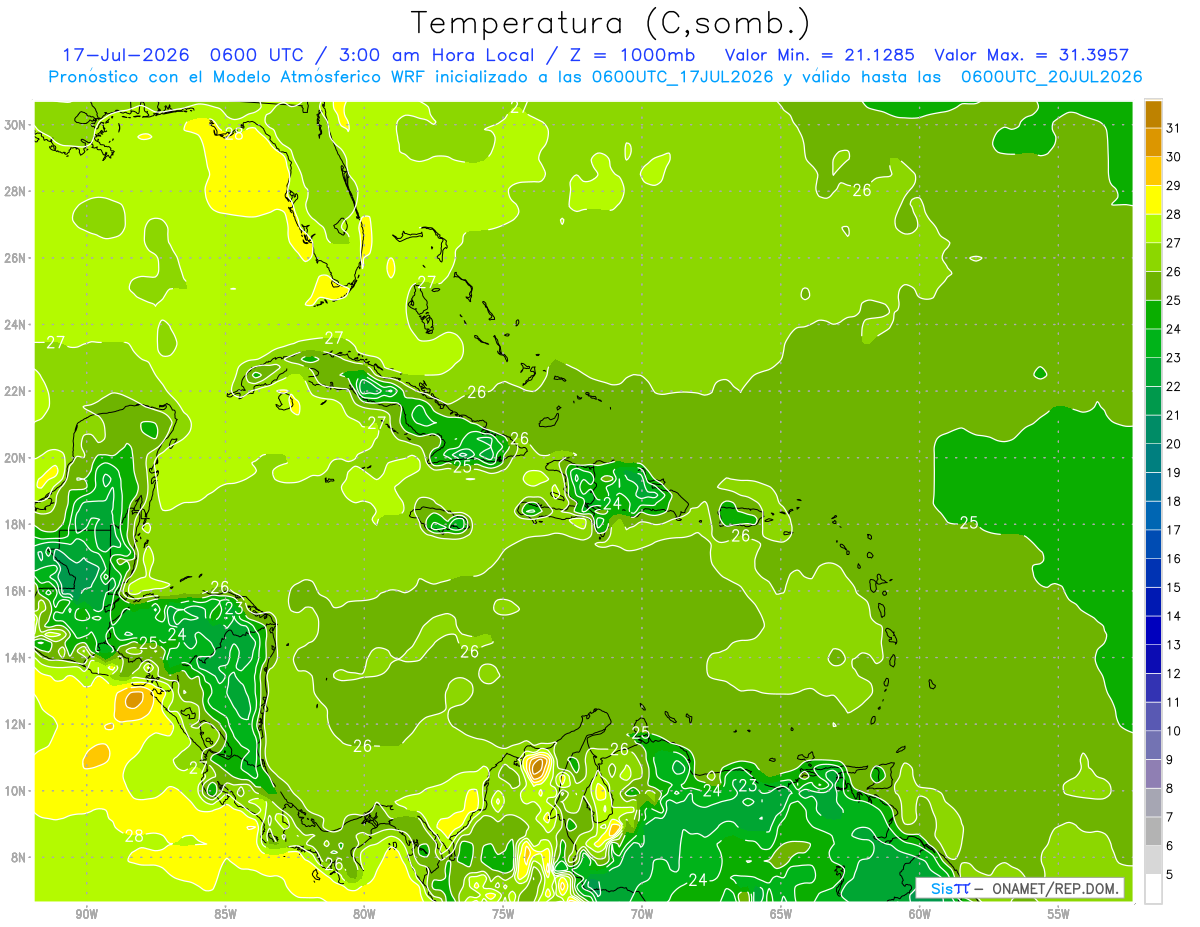The image size is (1200, 927).
Task: Click the '20N' latitude label
Action: [x=17, y=458]
